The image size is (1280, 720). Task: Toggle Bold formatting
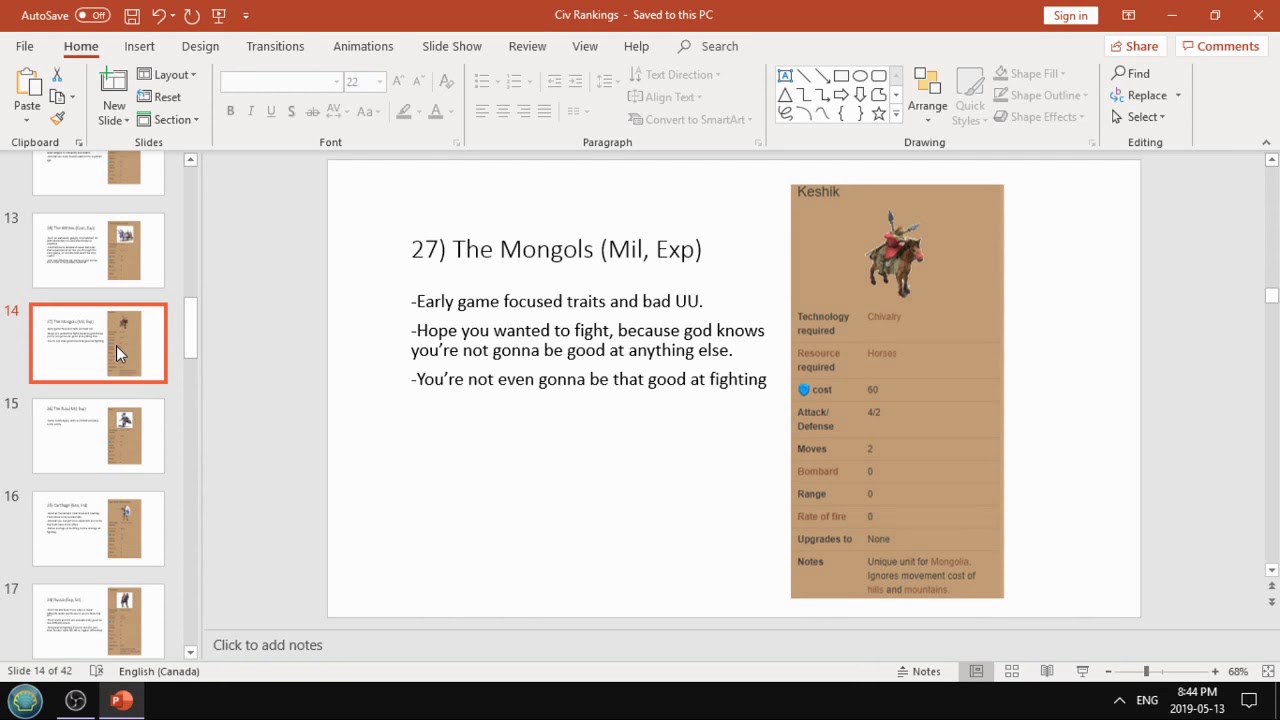click(x=230, y=111)
